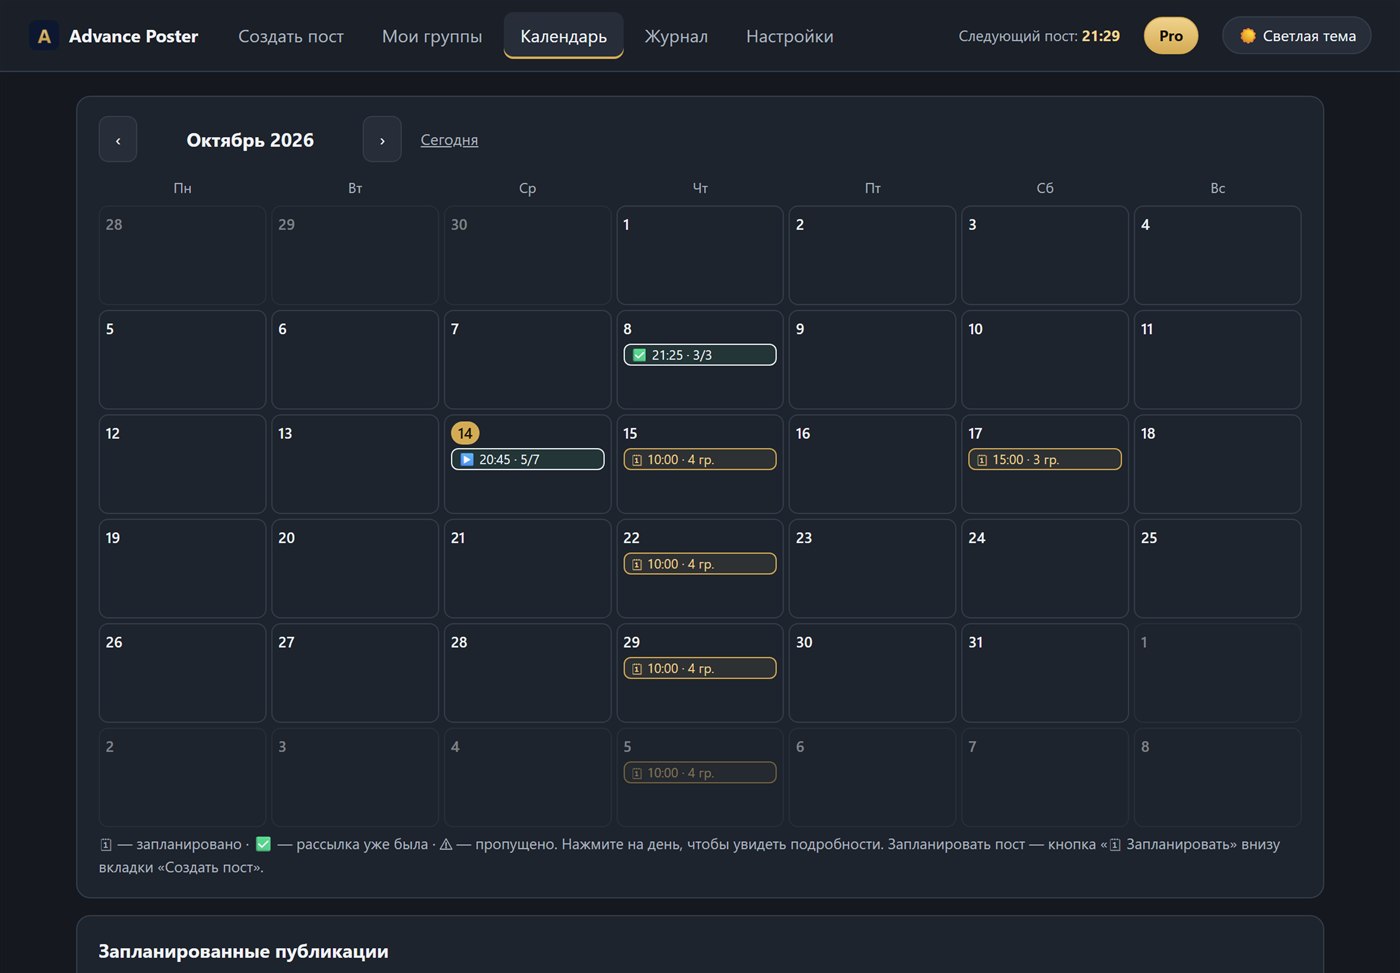Viewport: 1400px width, 973px height.
Task: Click the sun icon in the theme button
Action: coord(1248,36)
